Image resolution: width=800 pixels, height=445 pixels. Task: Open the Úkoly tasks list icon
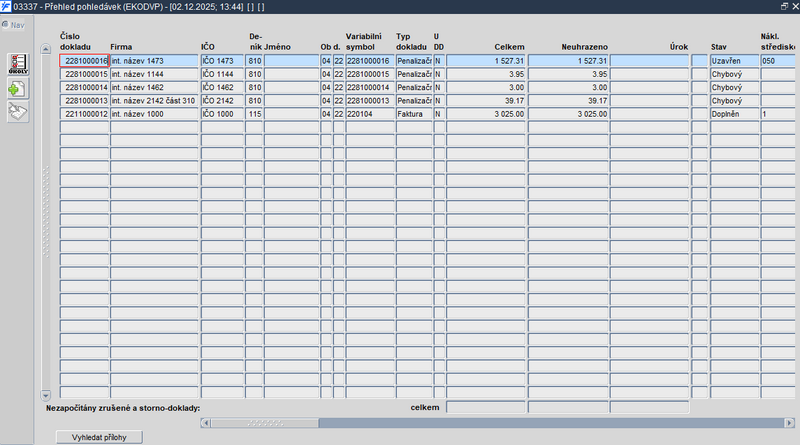pyautogui.click(x=18, y=64)
